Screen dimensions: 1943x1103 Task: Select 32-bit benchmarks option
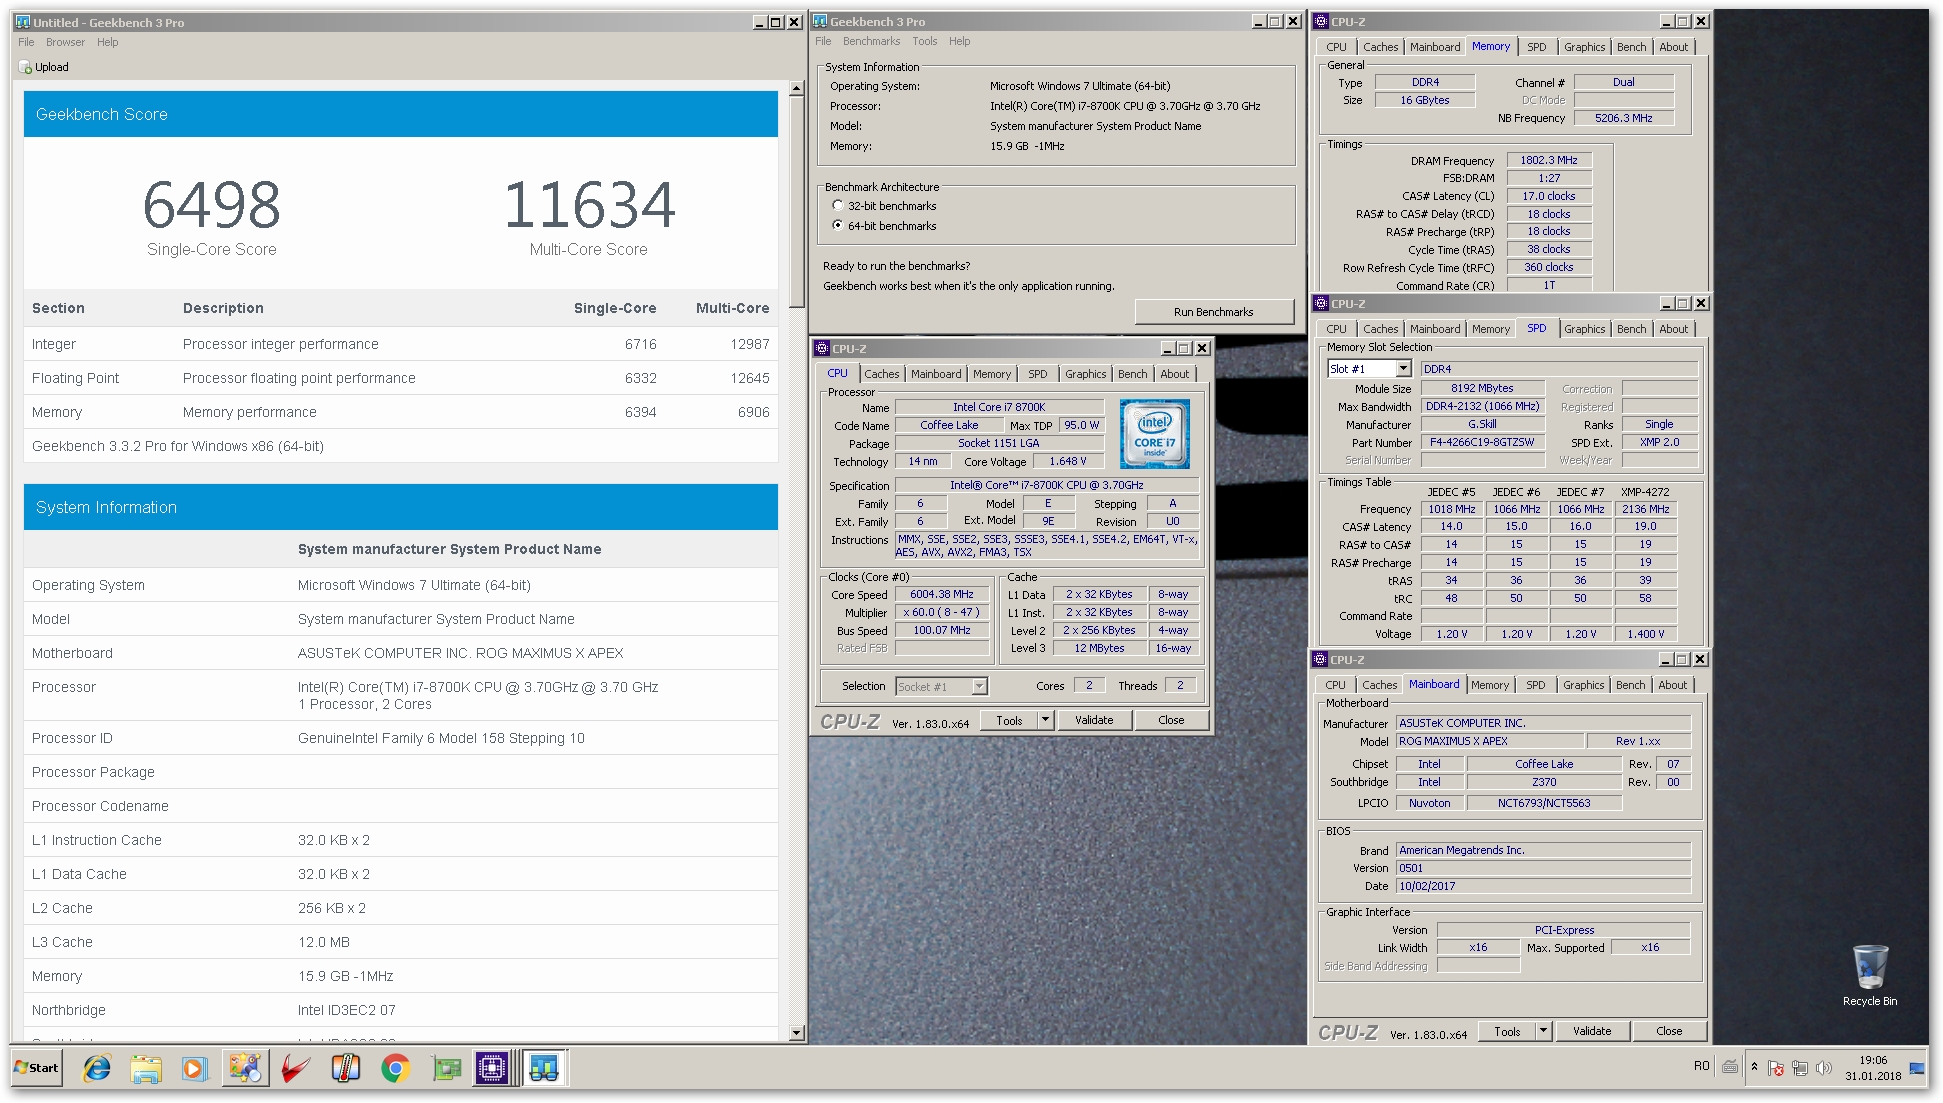(x=837, y=206)
